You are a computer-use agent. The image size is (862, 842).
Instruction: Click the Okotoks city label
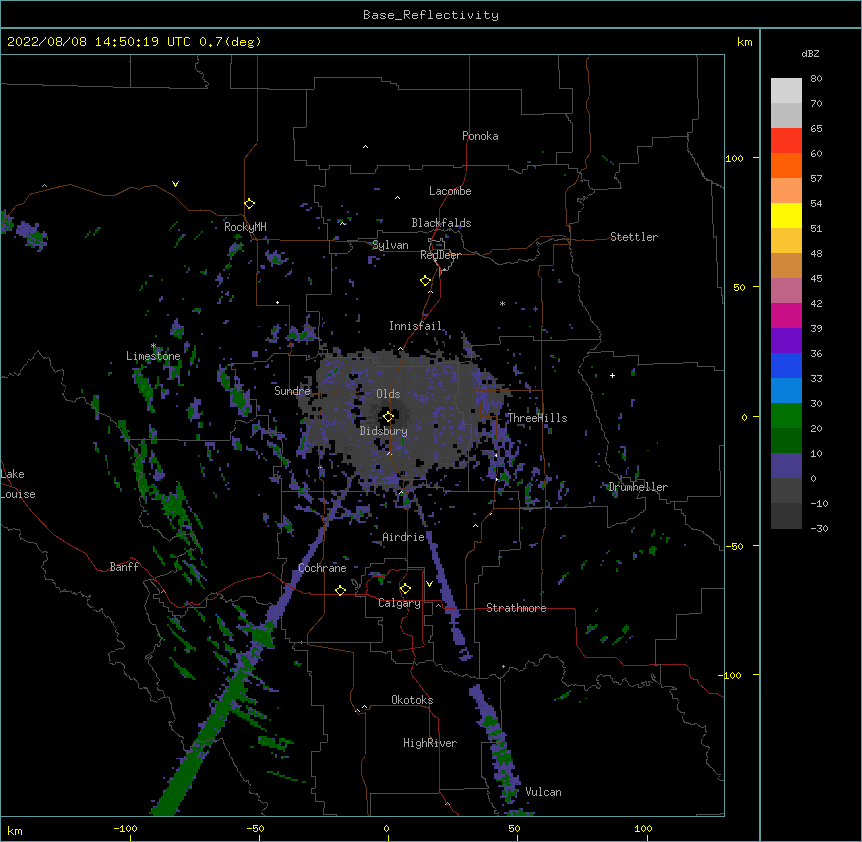click(x=412, y=700)
